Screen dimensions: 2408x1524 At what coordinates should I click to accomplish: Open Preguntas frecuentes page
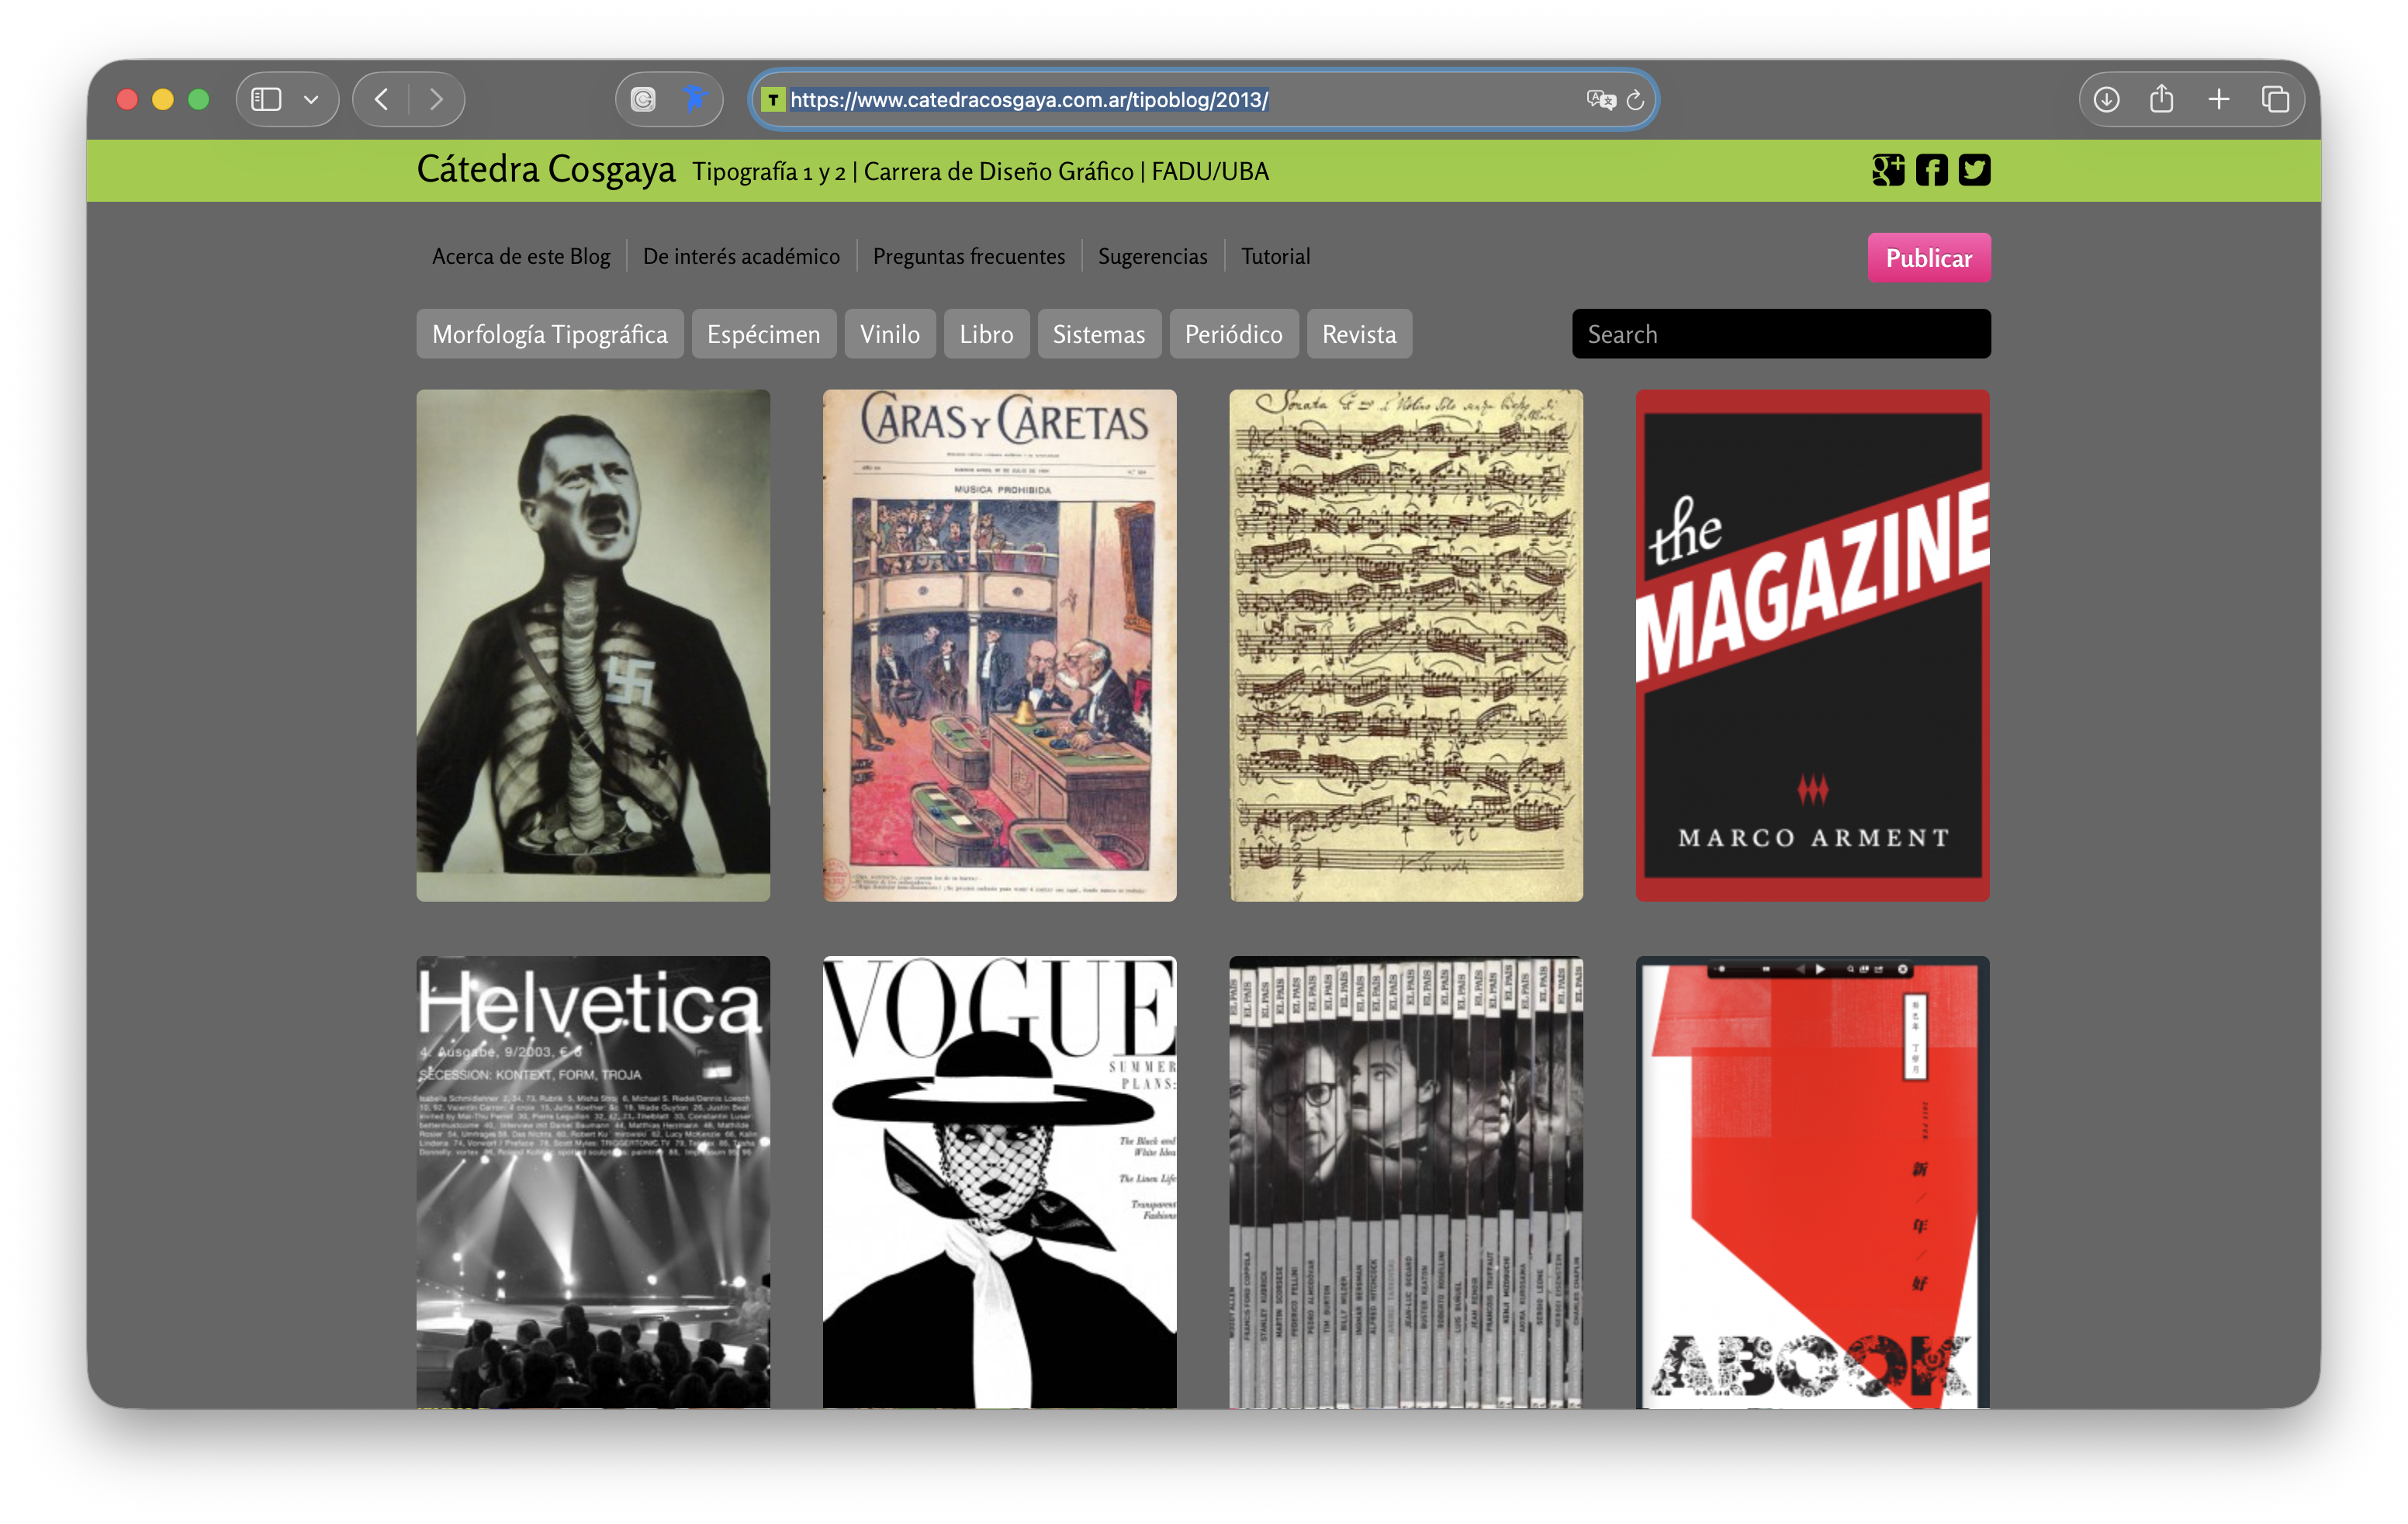click(969, 257)
